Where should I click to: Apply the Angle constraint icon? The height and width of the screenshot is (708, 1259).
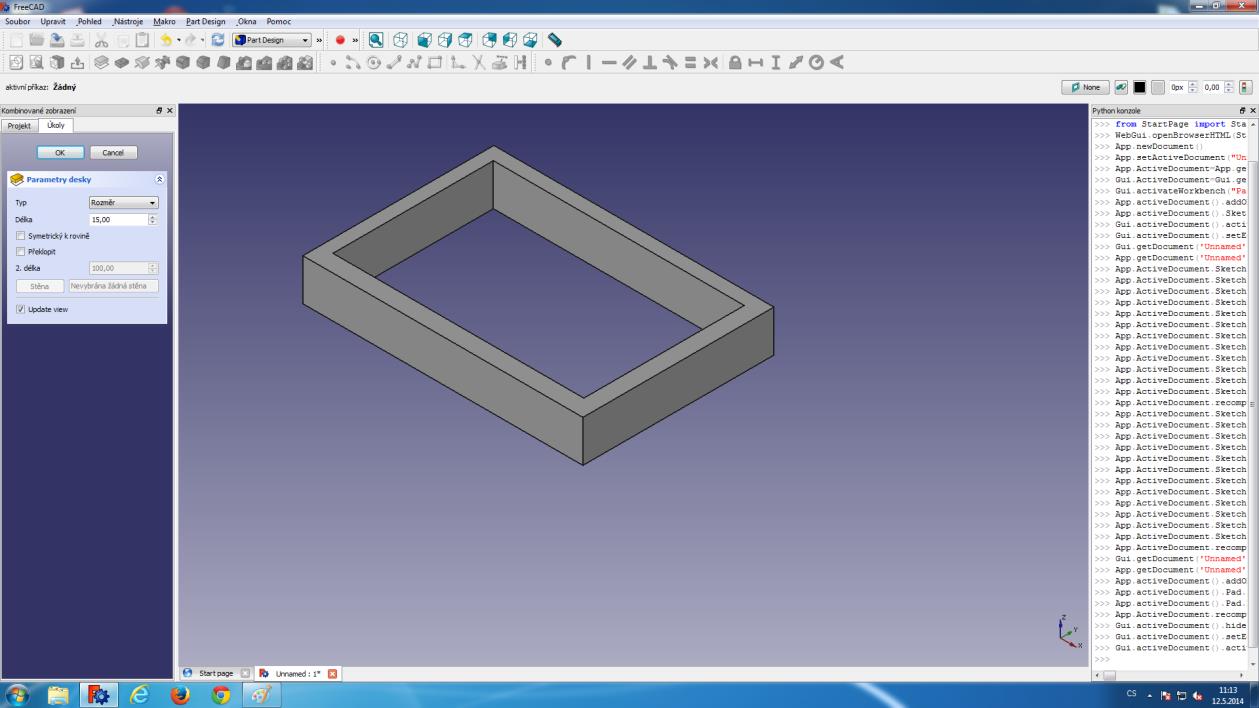pyautogui.click(x=838, y=62)
